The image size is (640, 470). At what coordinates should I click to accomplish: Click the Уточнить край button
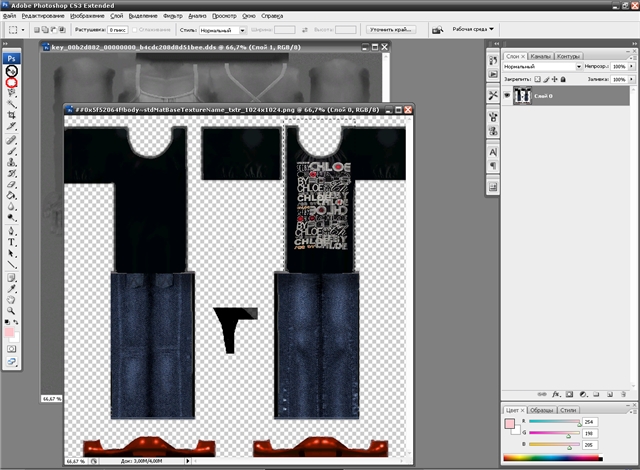392,30
